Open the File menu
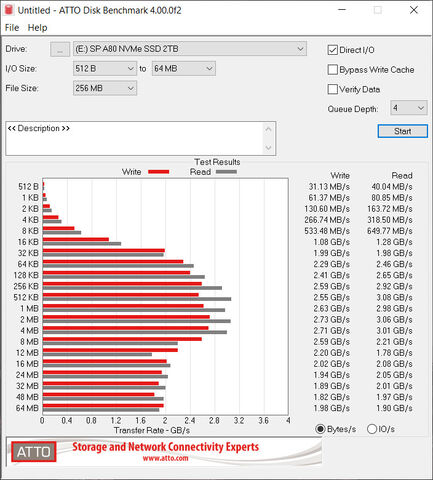 12,28
